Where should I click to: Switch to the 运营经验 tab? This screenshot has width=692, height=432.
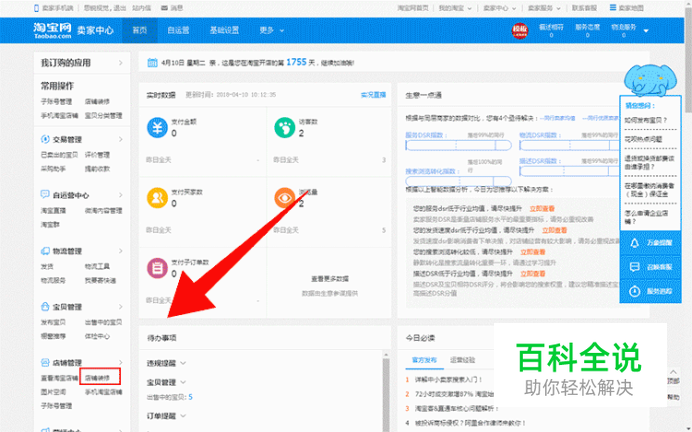pos(463,360)
